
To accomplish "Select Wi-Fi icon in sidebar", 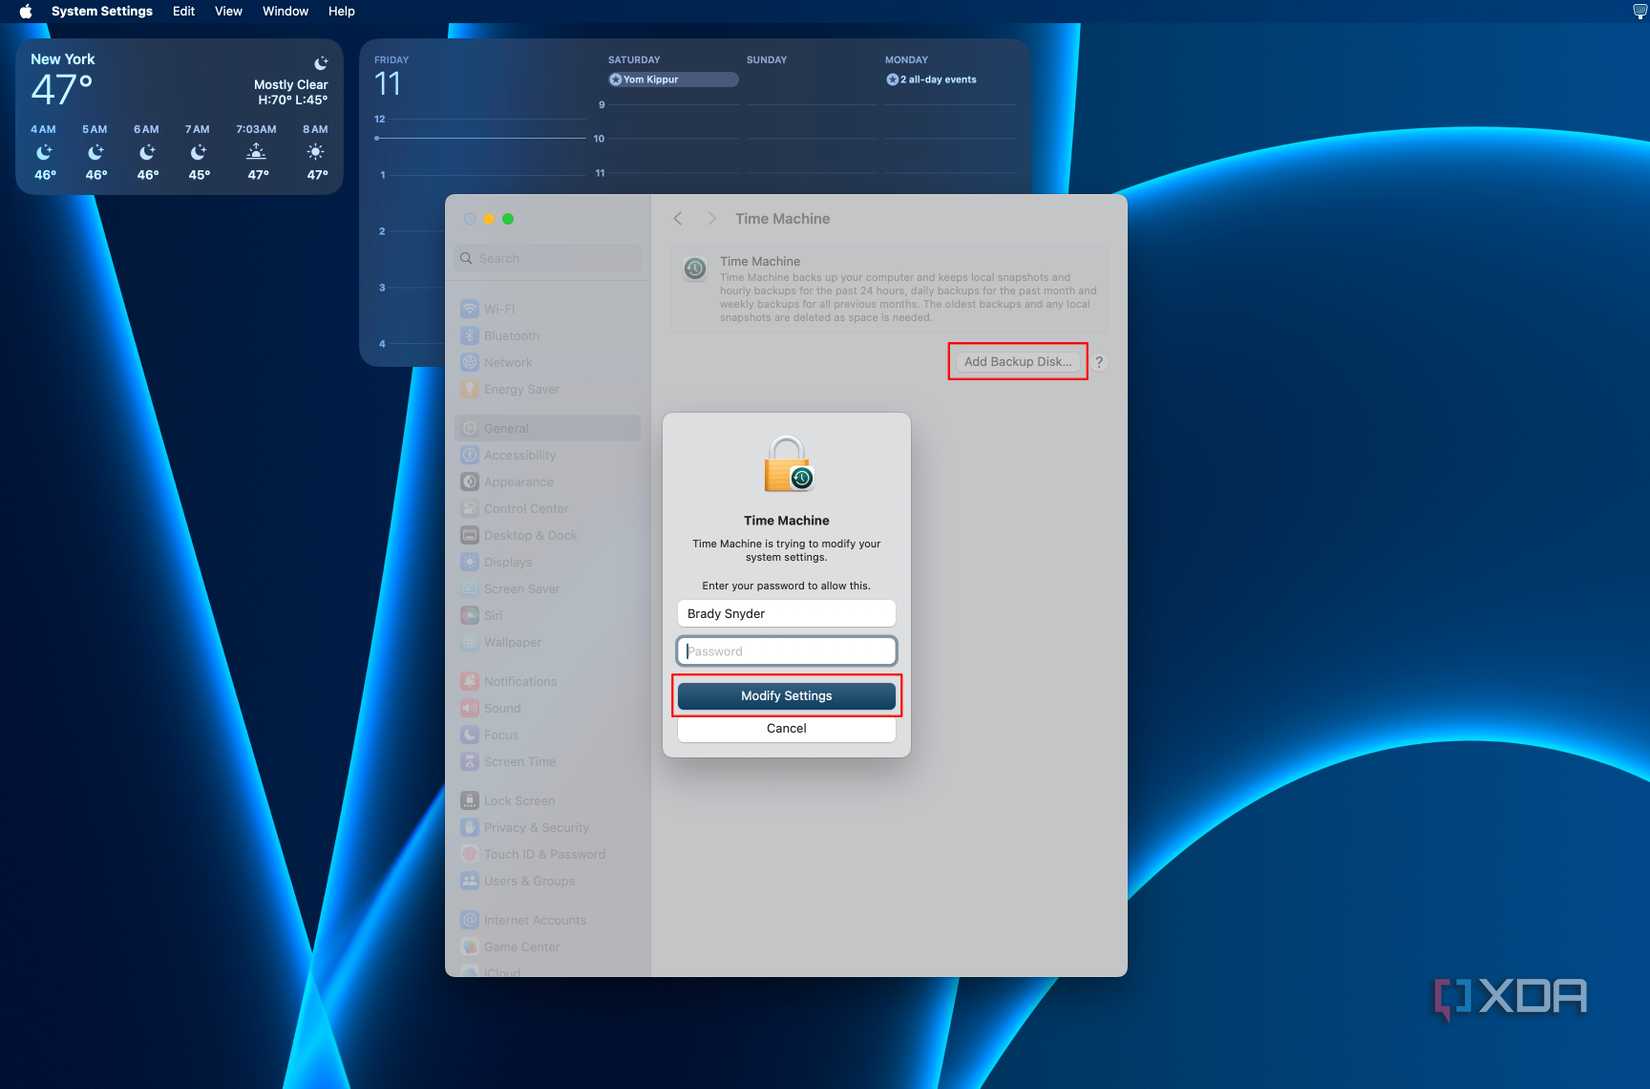I will [x=469, y=309].
